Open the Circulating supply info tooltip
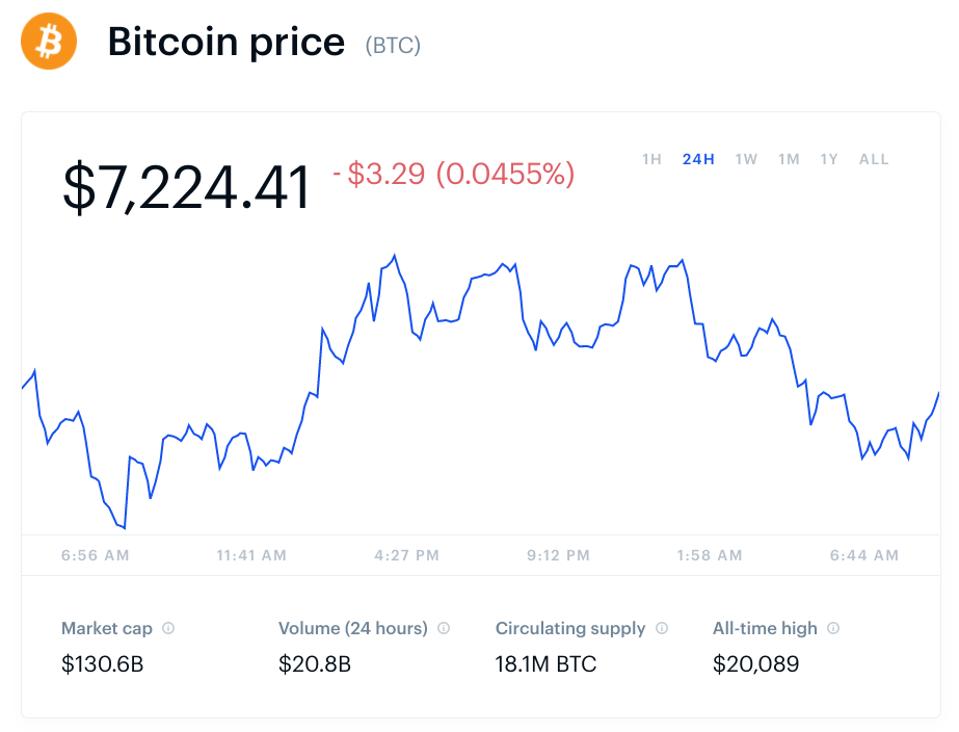 [661, 628]
